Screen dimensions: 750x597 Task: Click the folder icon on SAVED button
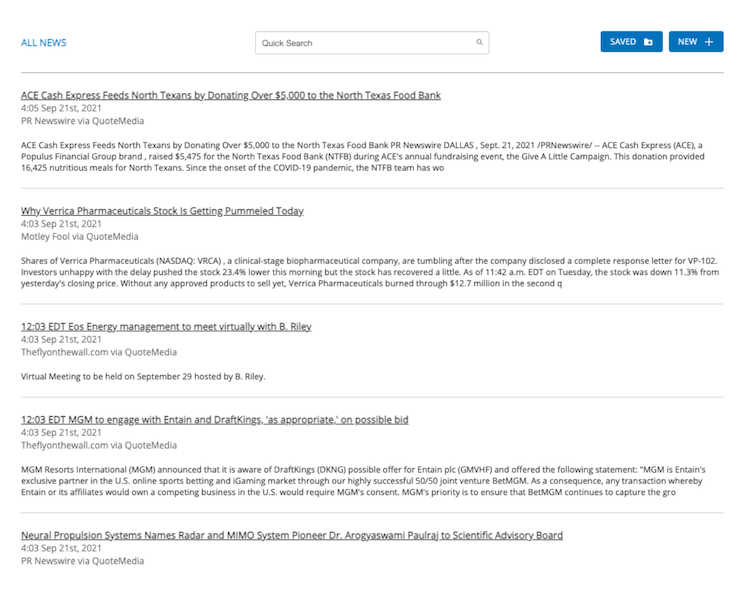(x=648, y=42)
